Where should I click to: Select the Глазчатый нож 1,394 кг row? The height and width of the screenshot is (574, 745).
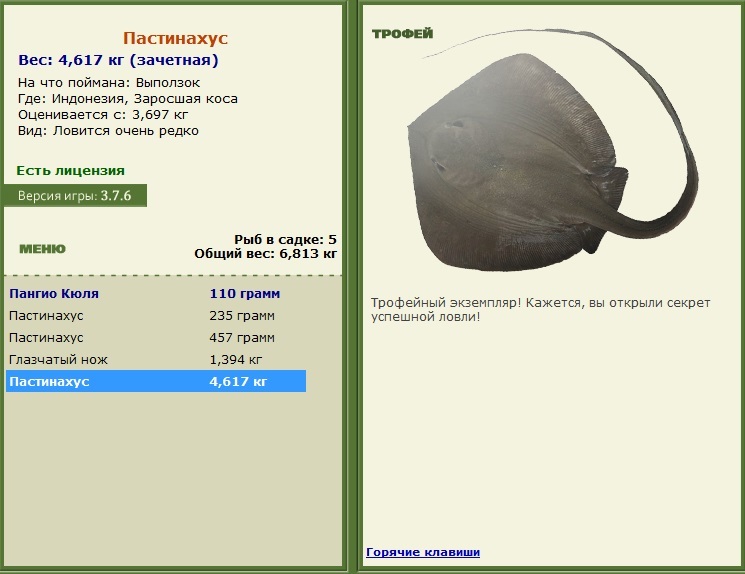tap(156, 359)
